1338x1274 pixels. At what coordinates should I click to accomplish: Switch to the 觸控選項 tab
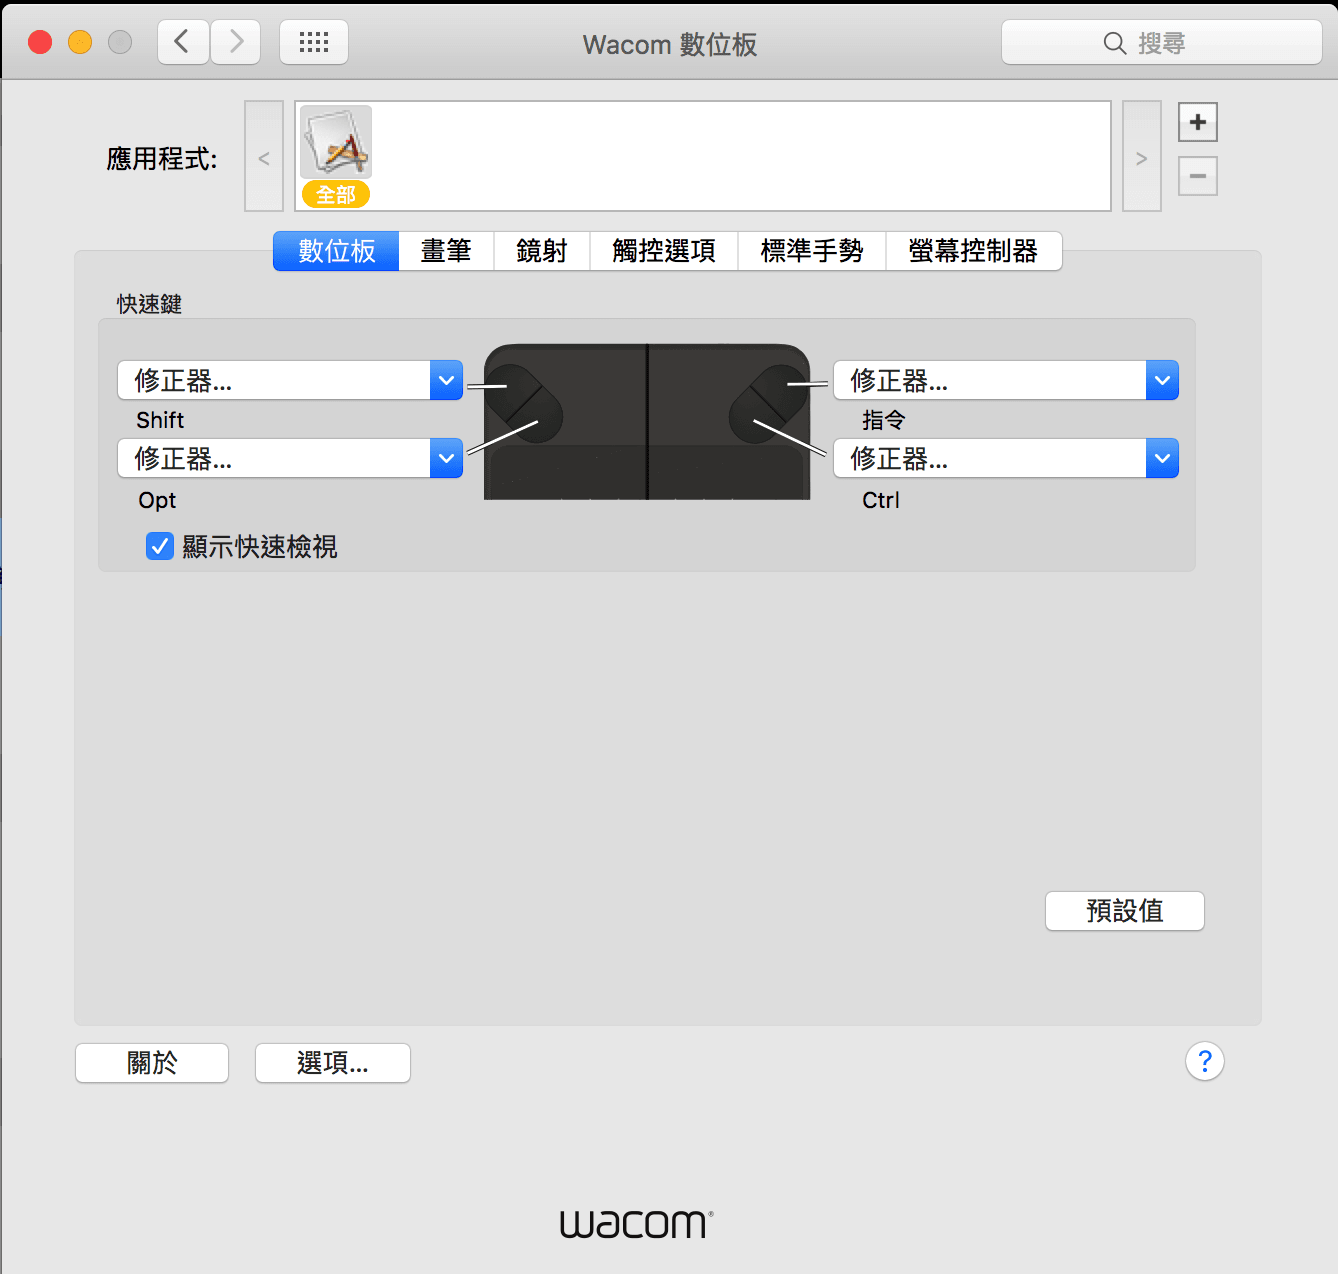pyautogui.click(x=664, y=251)
